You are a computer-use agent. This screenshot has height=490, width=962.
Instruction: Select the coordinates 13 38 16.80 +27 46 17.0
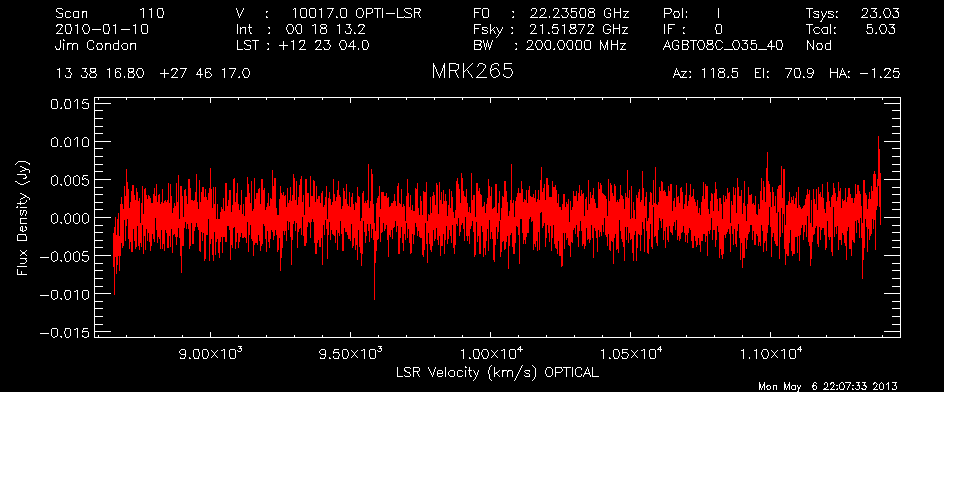point(153,74)
